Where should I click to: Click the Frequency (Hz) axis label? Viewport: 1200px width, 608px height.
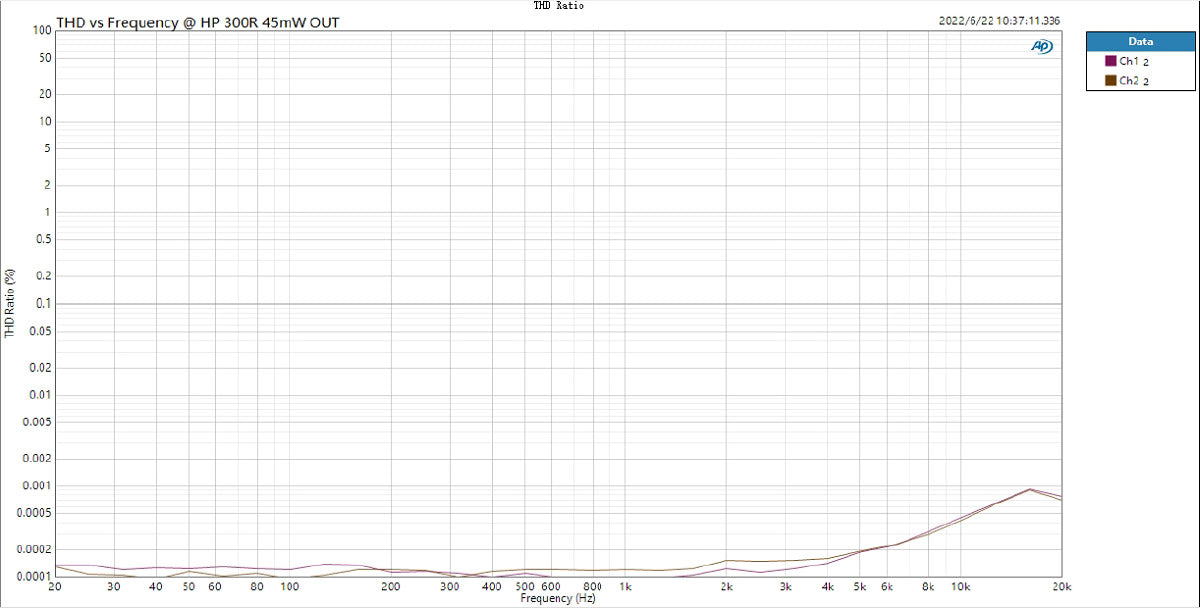click(558, 598)
